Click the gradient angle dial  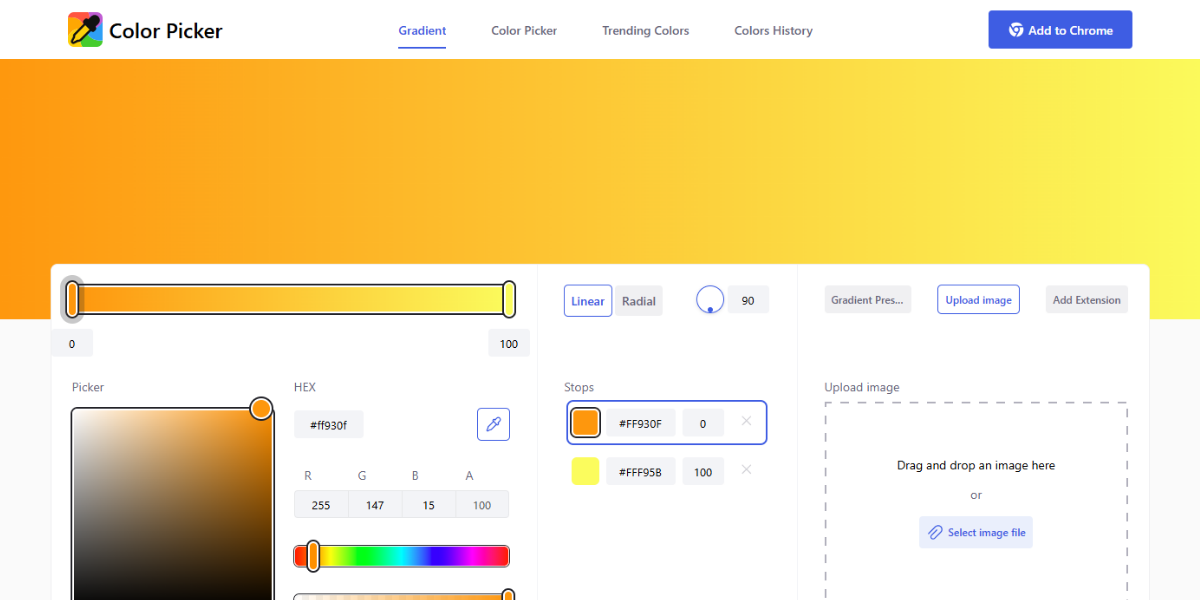tap(710, 299)
